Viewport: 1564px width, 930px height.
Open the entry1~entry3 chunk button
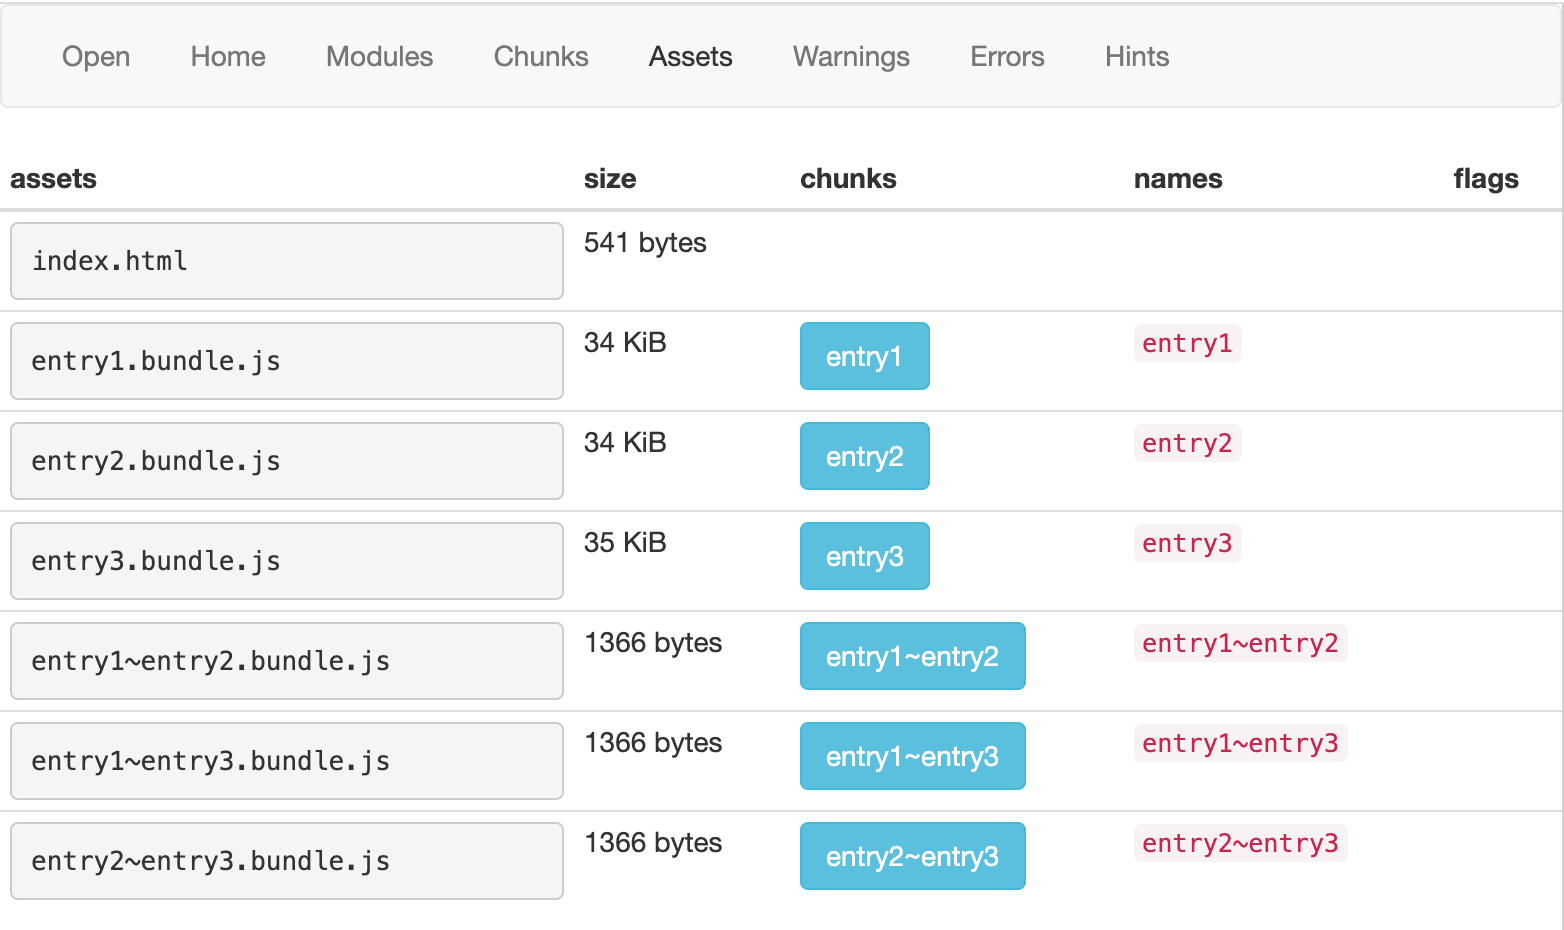[x=912, y=756]
